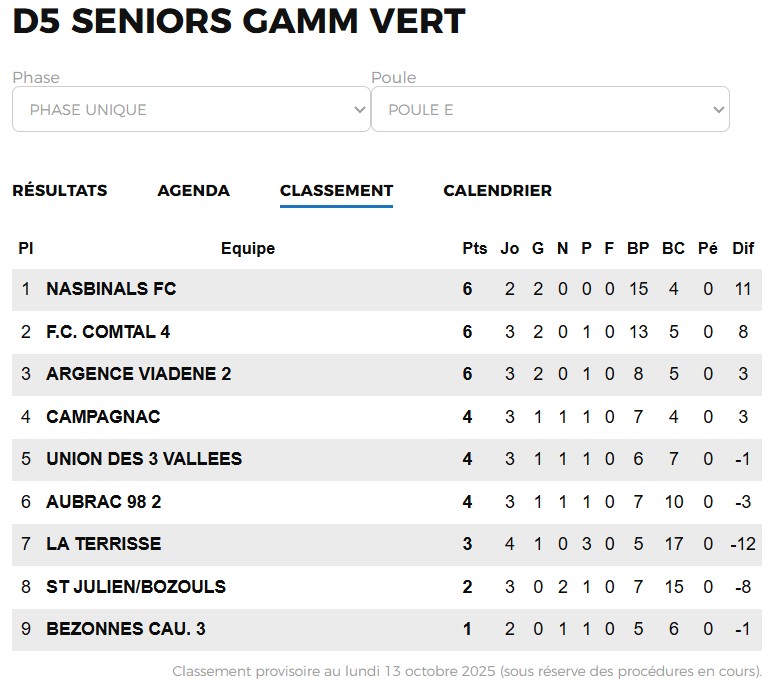Open ST JULIEN/BOZOULS team entry
Image resolution: width=776 pixels, height=681 pixels.
tap(136, 586)
